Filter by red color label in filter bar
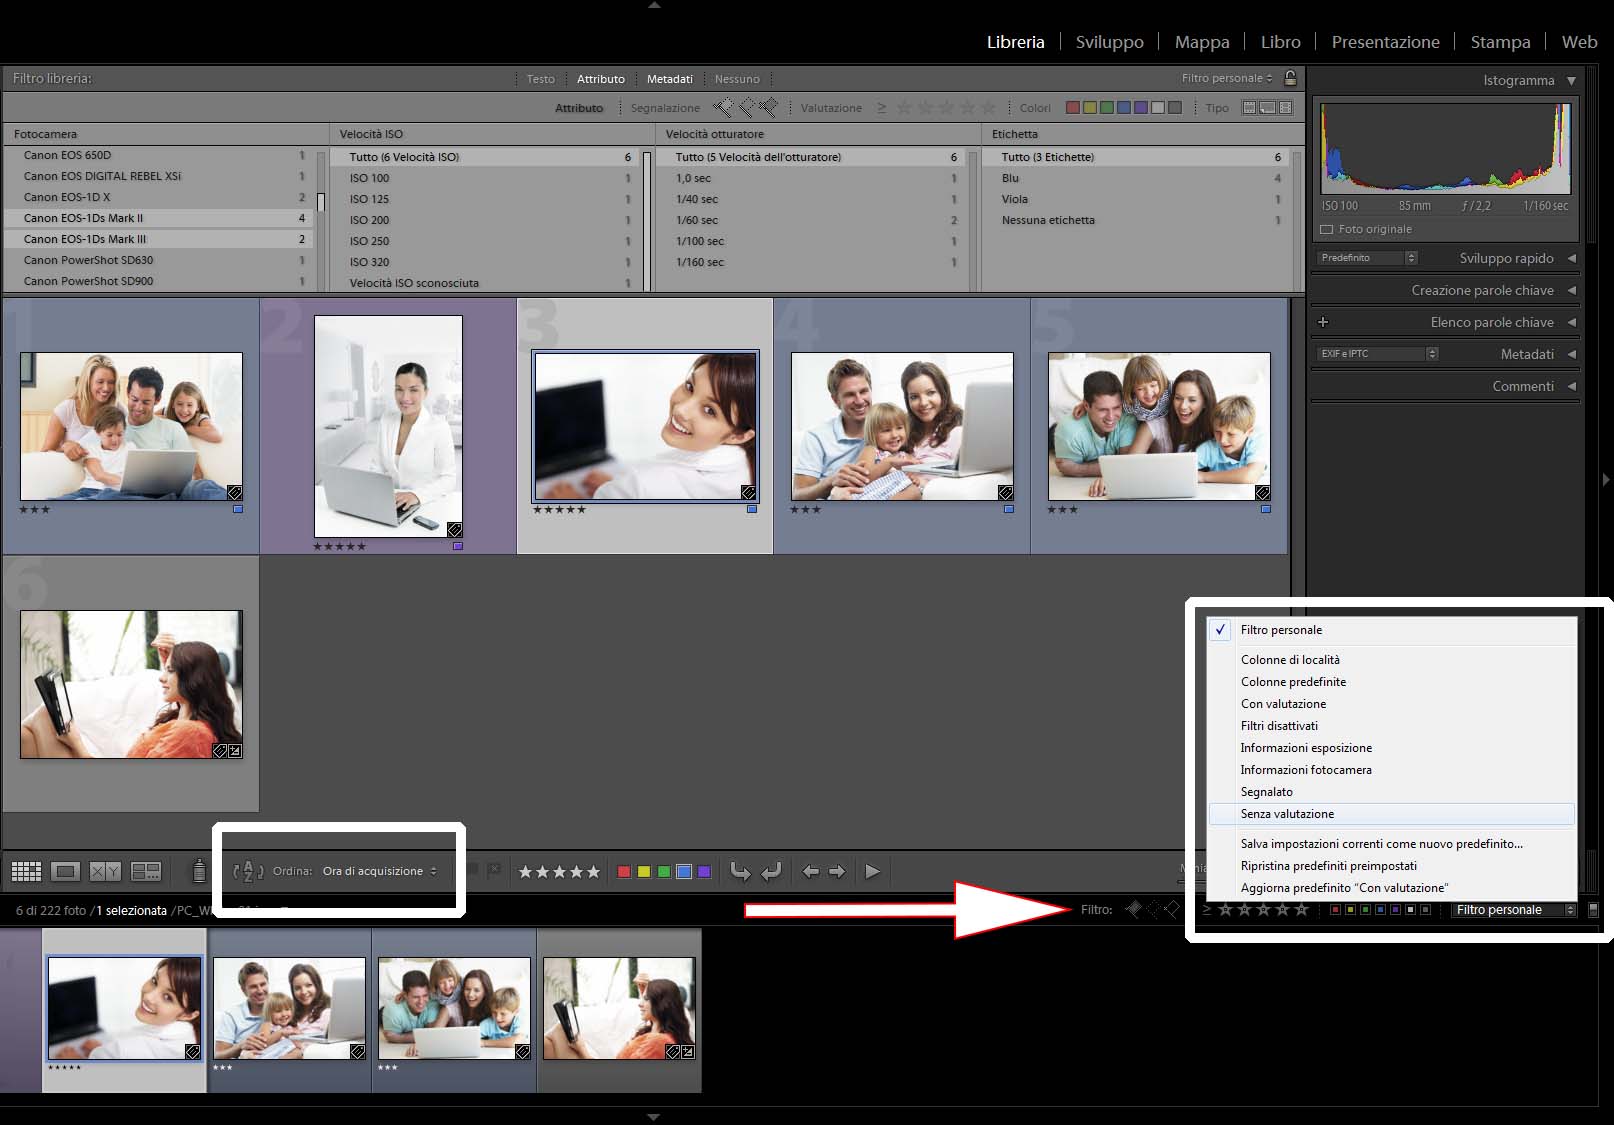The height and width of the screenshot is (1125, 1614). click(1073, 108)
